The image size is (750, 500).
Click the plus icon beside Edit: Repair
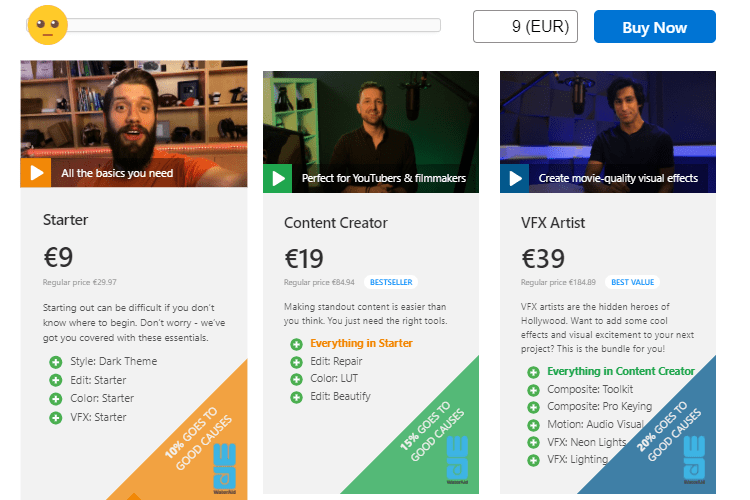click(297, 362)
